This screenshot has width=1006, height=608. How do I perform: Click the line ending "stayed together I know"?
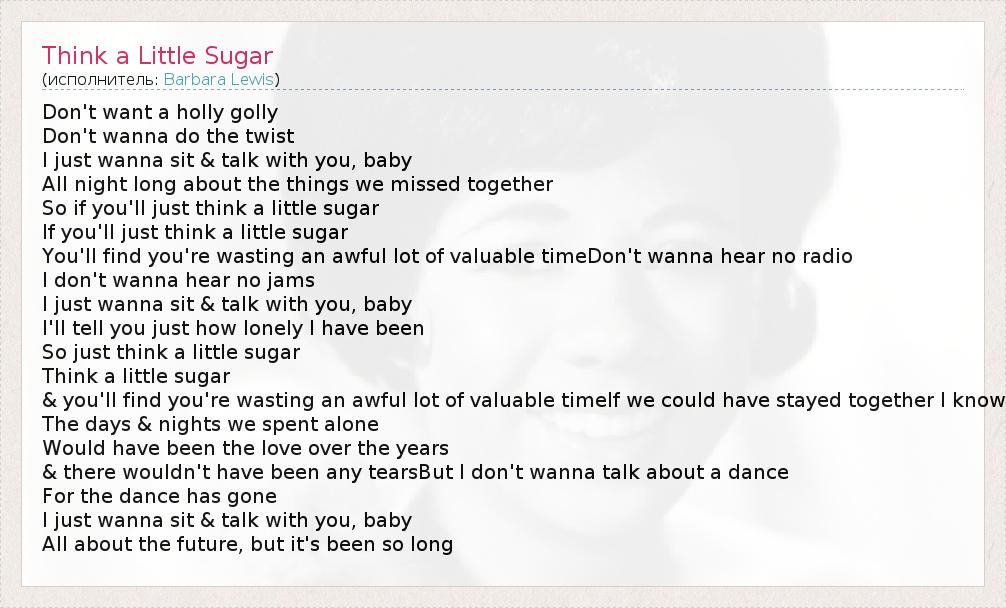523,400
